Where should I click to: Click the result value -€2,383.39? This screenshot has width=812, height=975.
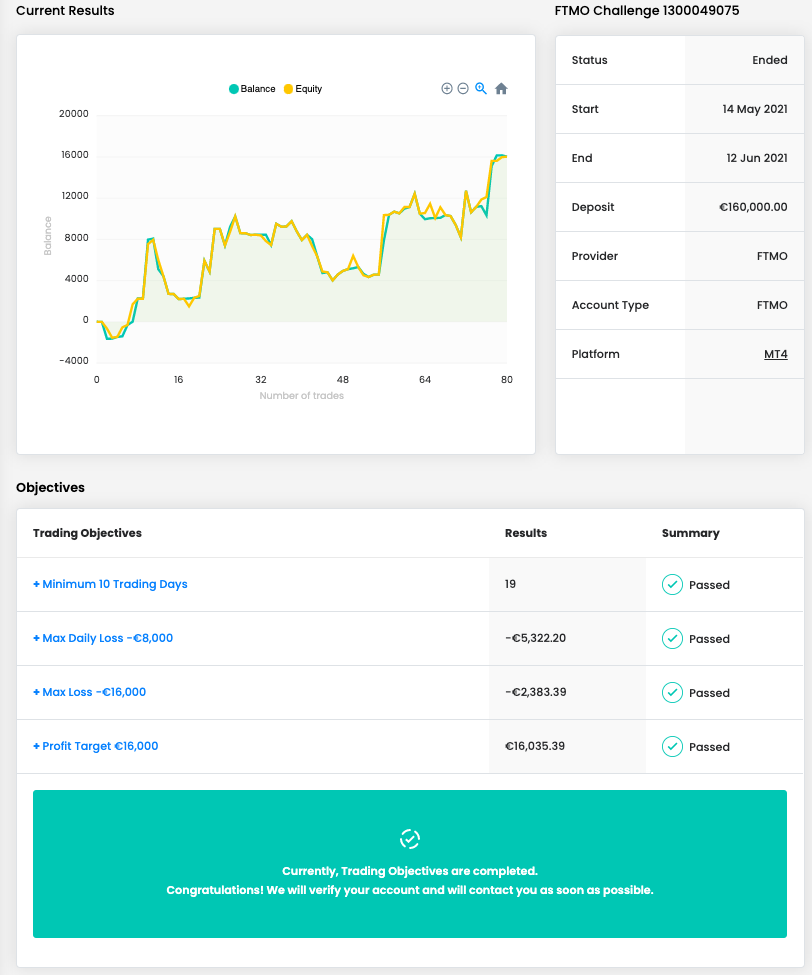pos(535,692)
